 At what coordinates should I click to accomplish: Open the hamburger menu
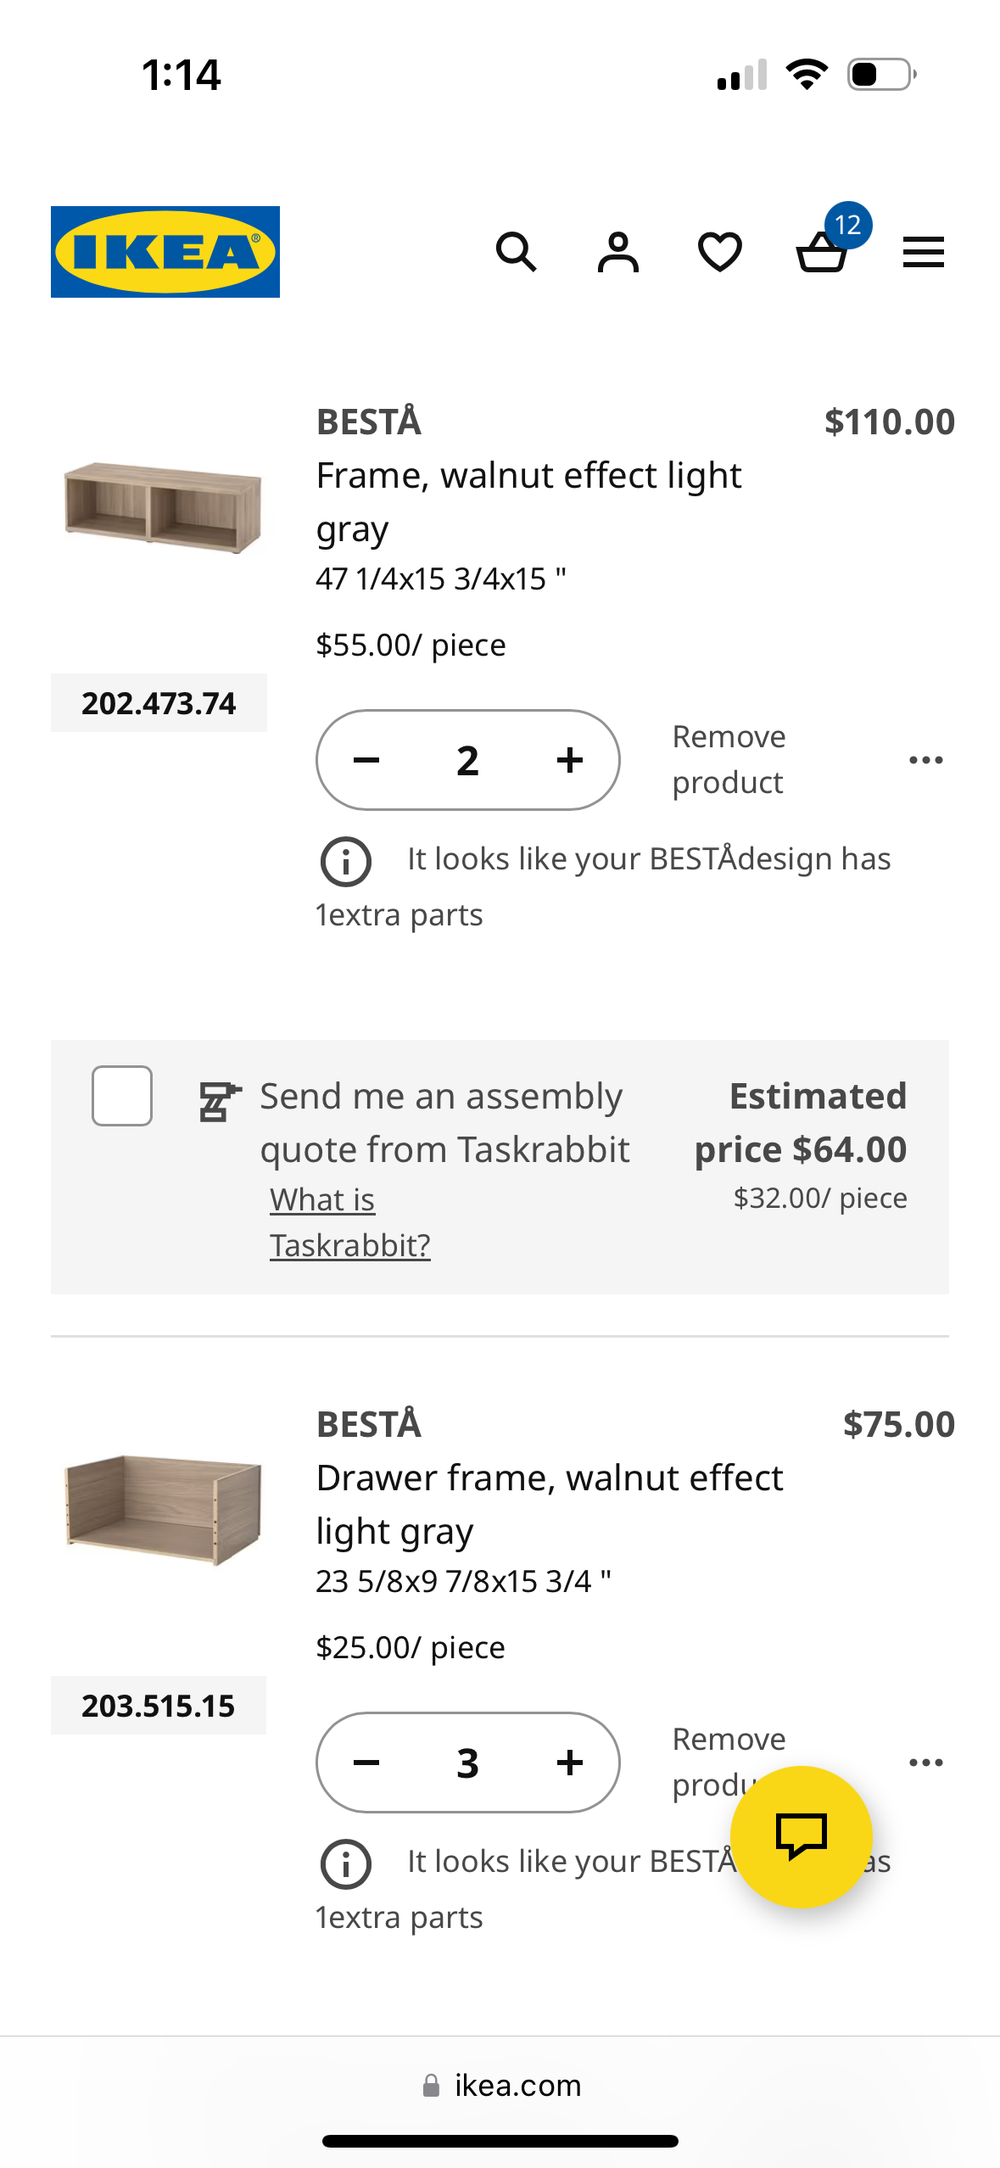click(923, 252)
